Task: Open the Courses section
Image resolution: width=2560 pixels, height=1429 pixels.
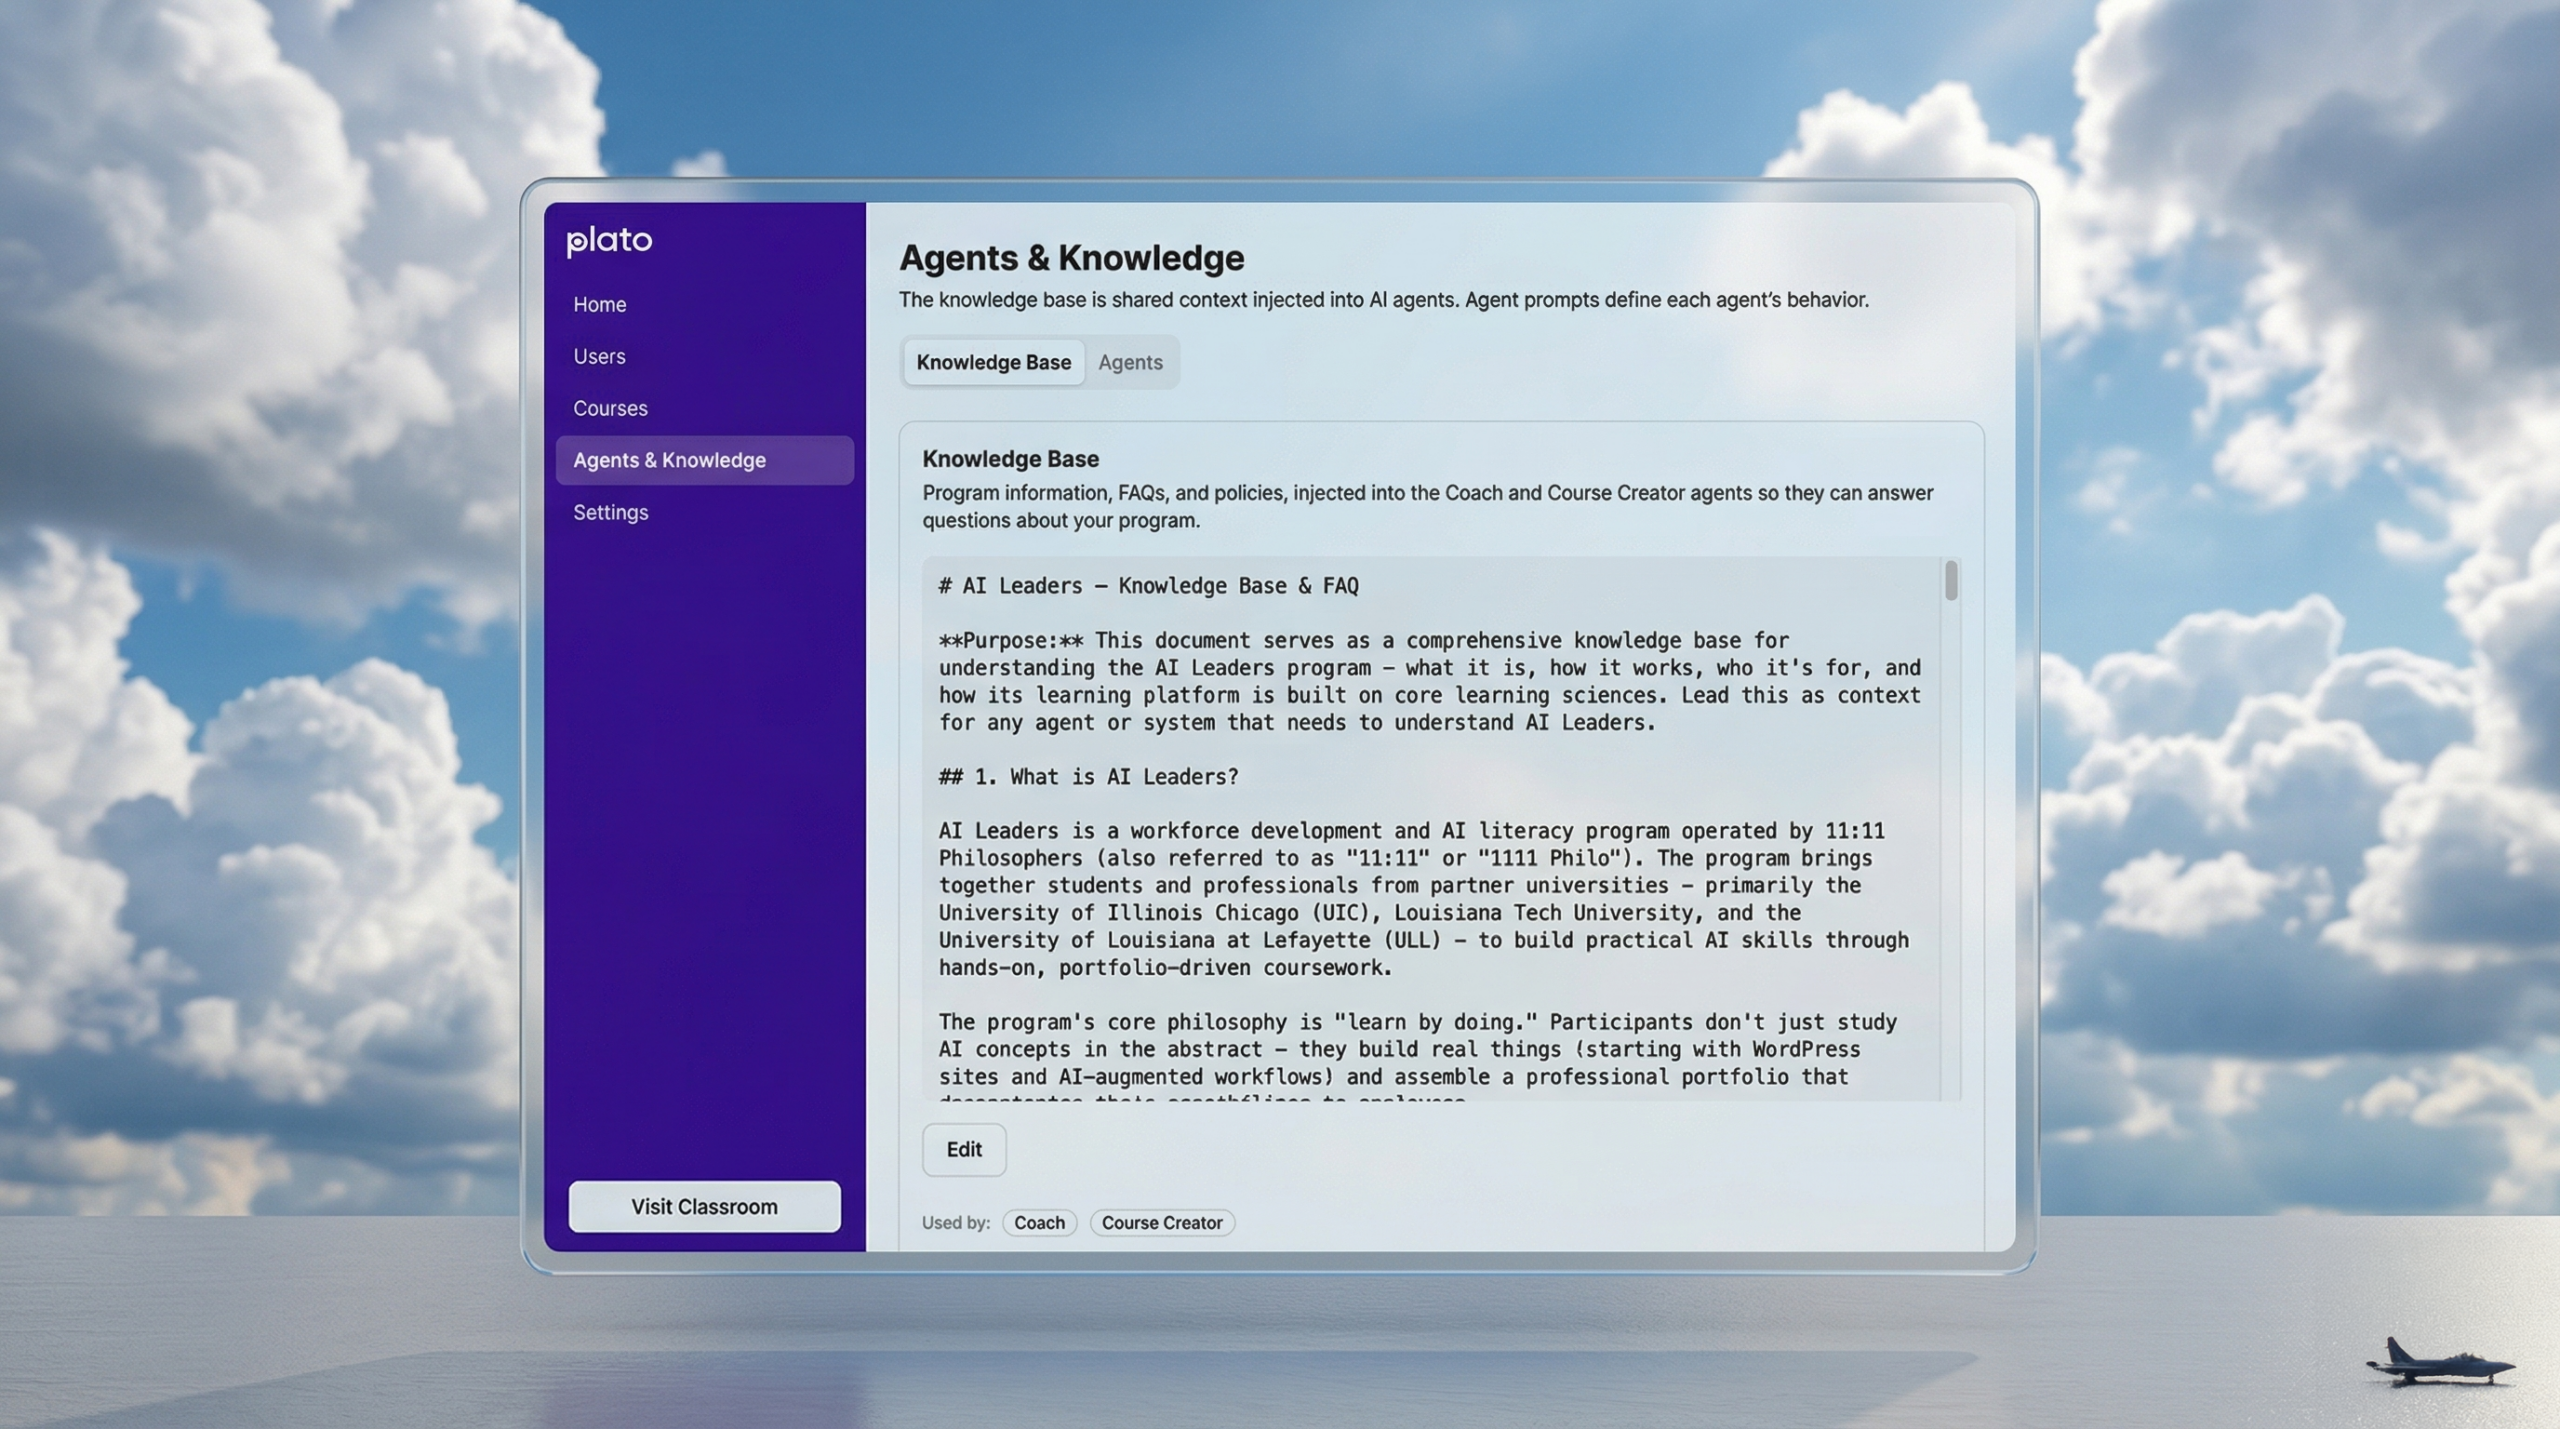Action: pyautogui.click(x=610, y=408)
